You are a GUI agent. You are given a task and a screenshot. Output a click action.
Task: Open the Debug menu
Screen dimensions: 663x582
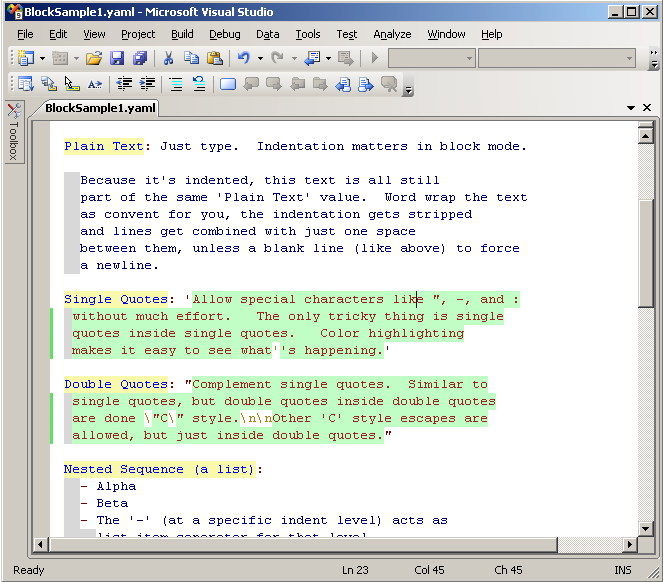(x=225, y=34)
